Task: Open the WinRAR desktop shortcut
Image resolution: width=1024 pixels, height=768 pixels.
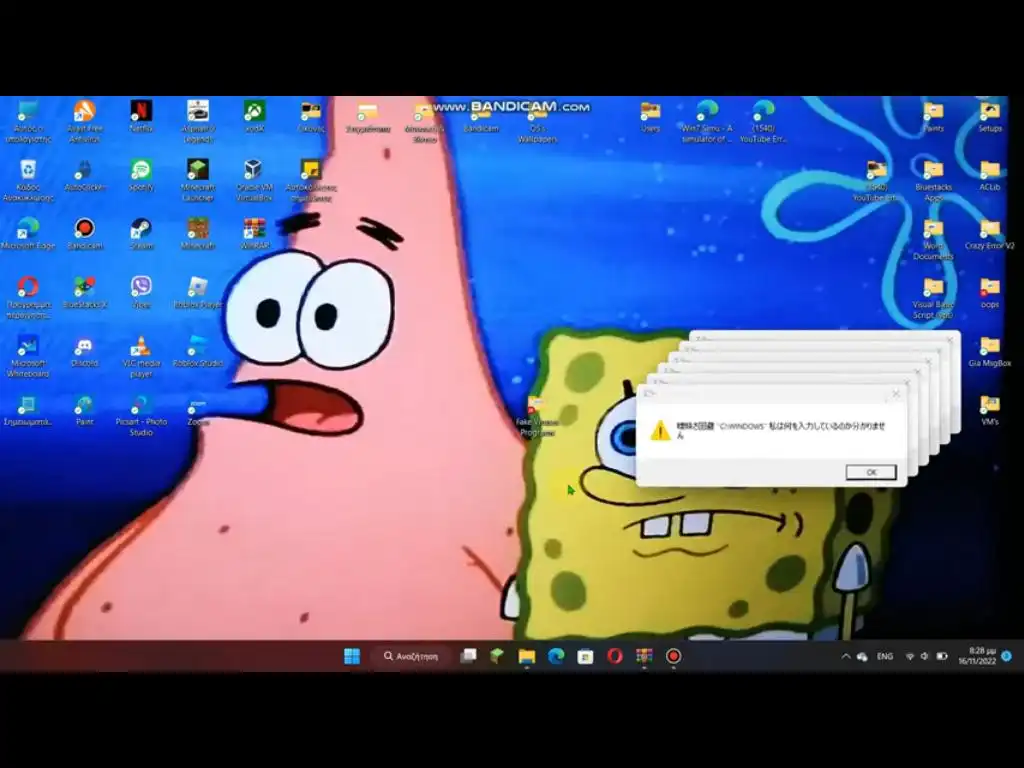Action: (x=254, y=234)
